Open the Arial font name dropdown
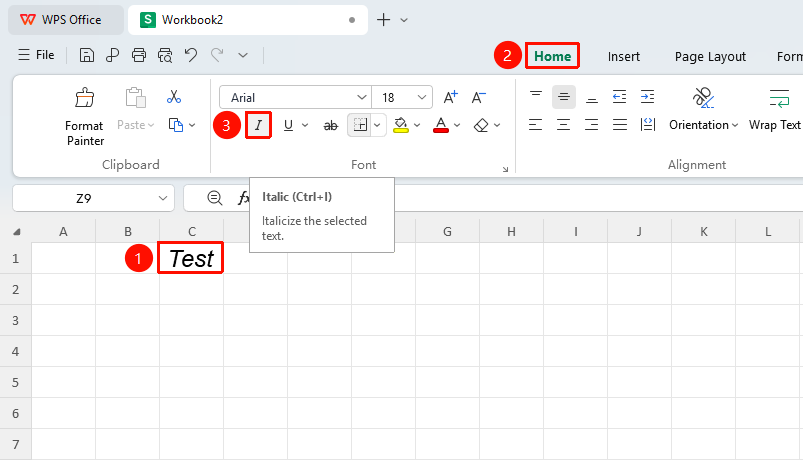 click(362, 97)
